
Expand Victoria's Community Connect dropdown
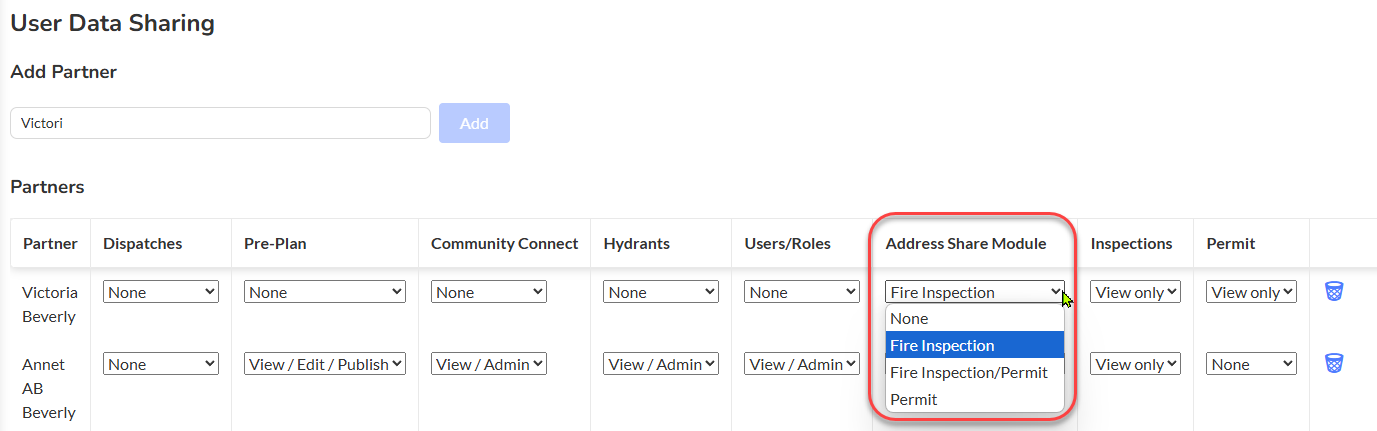pyautogui.click(x=489, y=292)
